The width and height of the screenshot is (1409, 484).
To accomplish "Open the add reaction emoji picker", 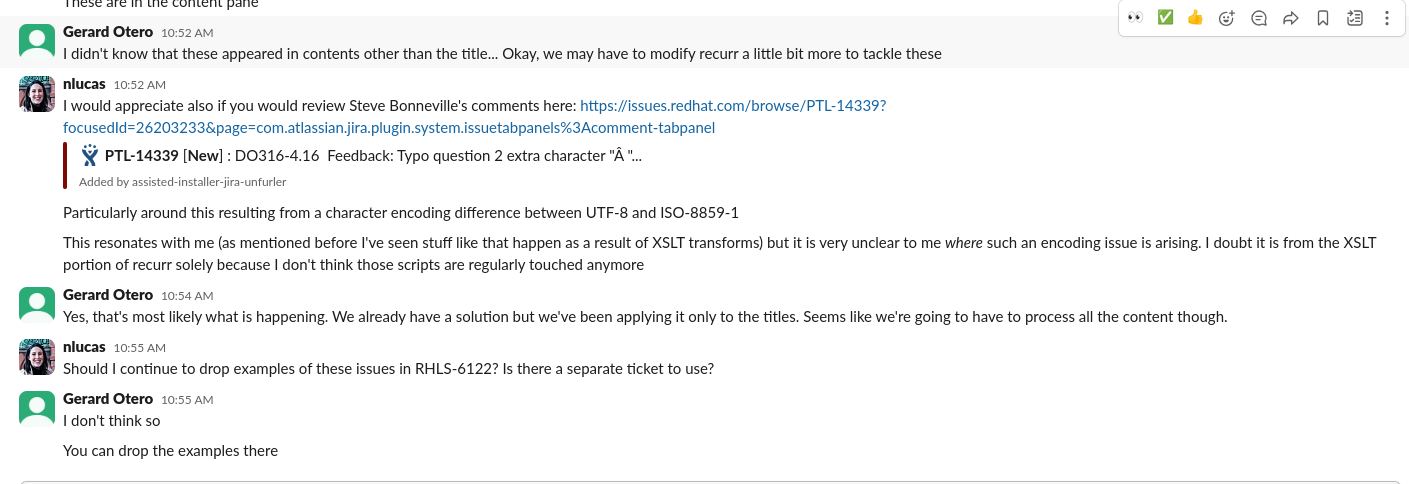I will (1226, 18).
